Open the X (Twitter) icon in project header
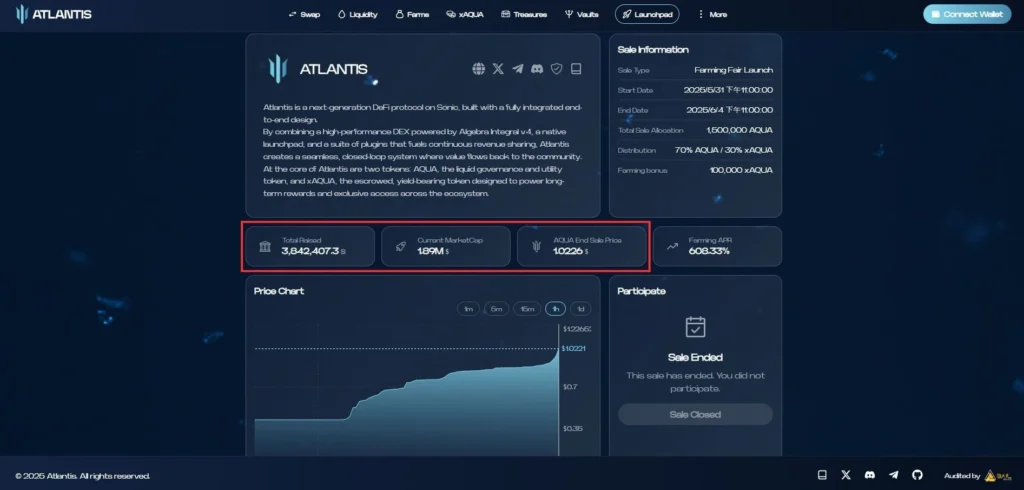Screen dimensions: 1024x490 click(498, 69)
